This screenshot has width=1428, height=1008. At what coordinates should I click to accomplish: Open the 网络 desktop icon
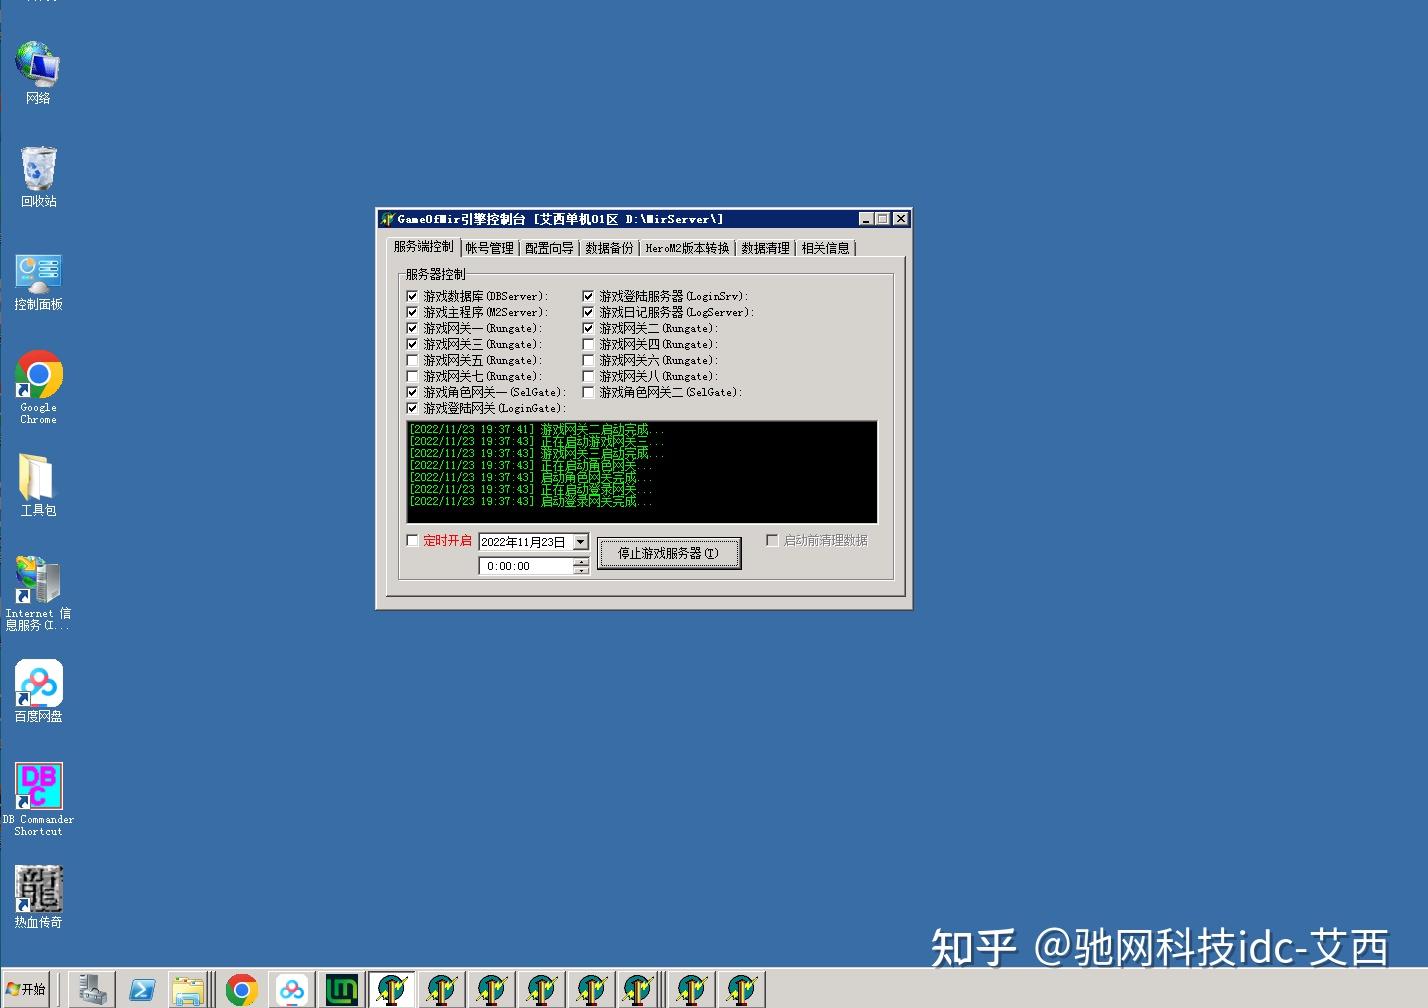point(38,72)
